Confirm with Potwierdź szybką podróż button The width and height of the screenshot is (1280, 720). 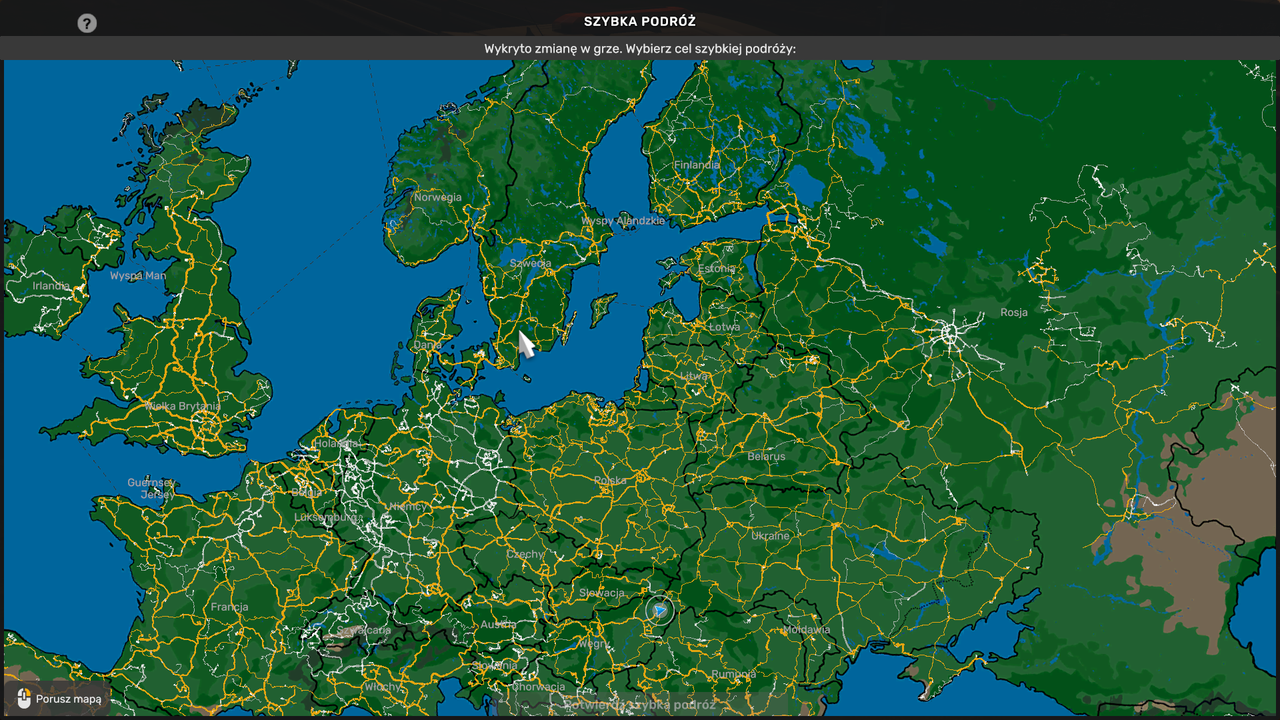(640, 704)
